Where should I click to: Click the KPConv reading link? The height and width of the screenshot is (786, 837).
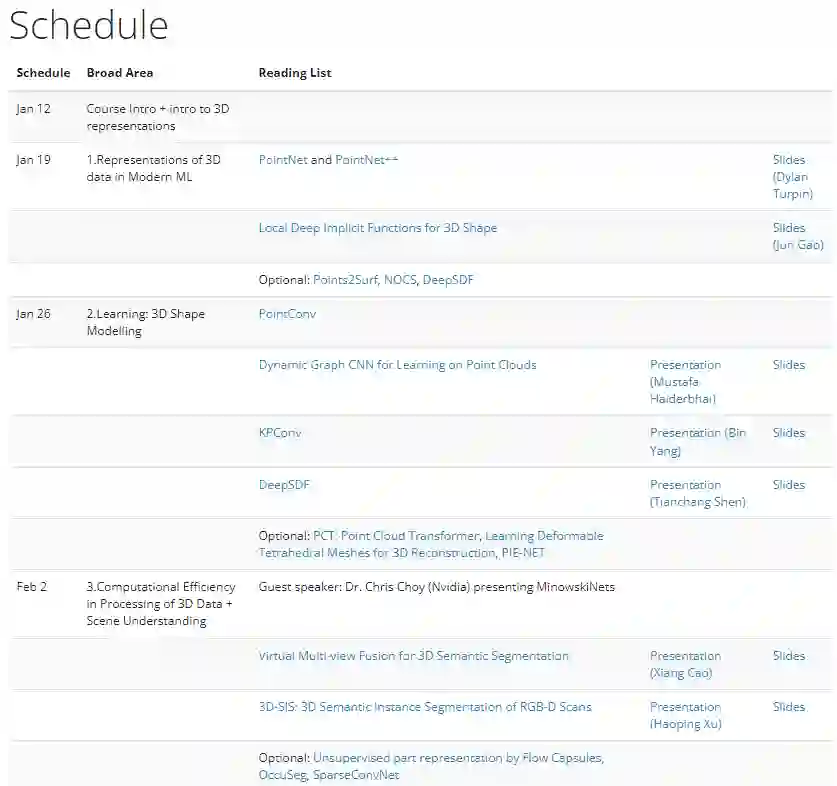(280, 433)
